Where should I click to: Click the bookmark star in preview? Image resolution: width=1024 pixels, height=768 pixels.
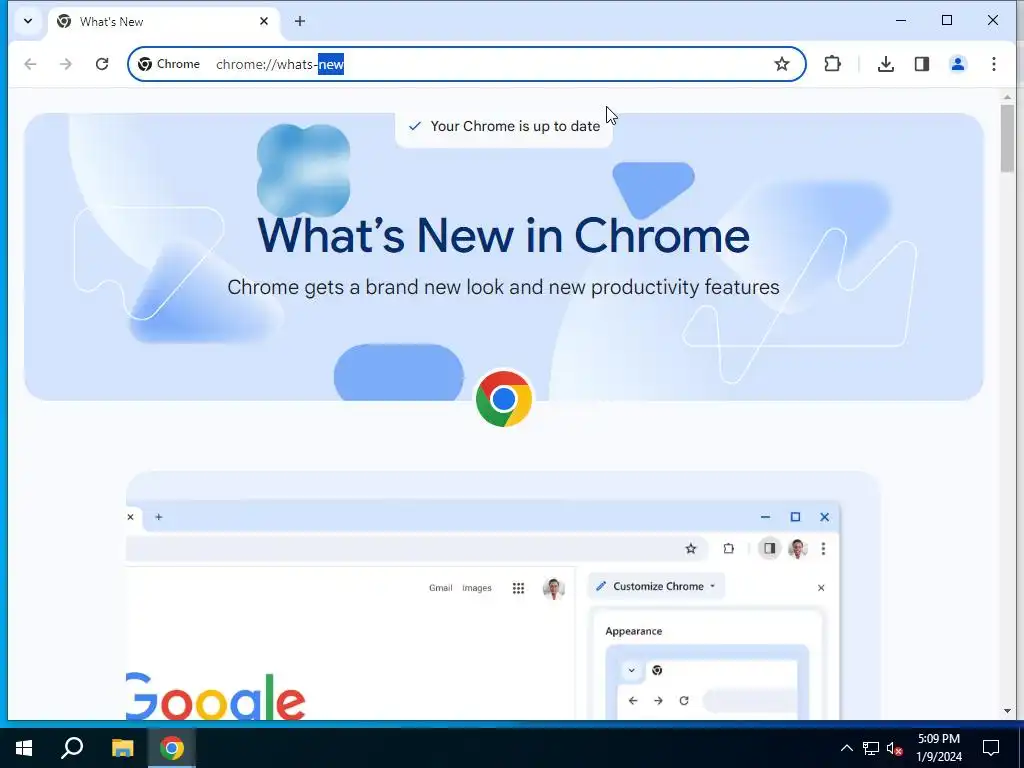[x=691, y=549]
